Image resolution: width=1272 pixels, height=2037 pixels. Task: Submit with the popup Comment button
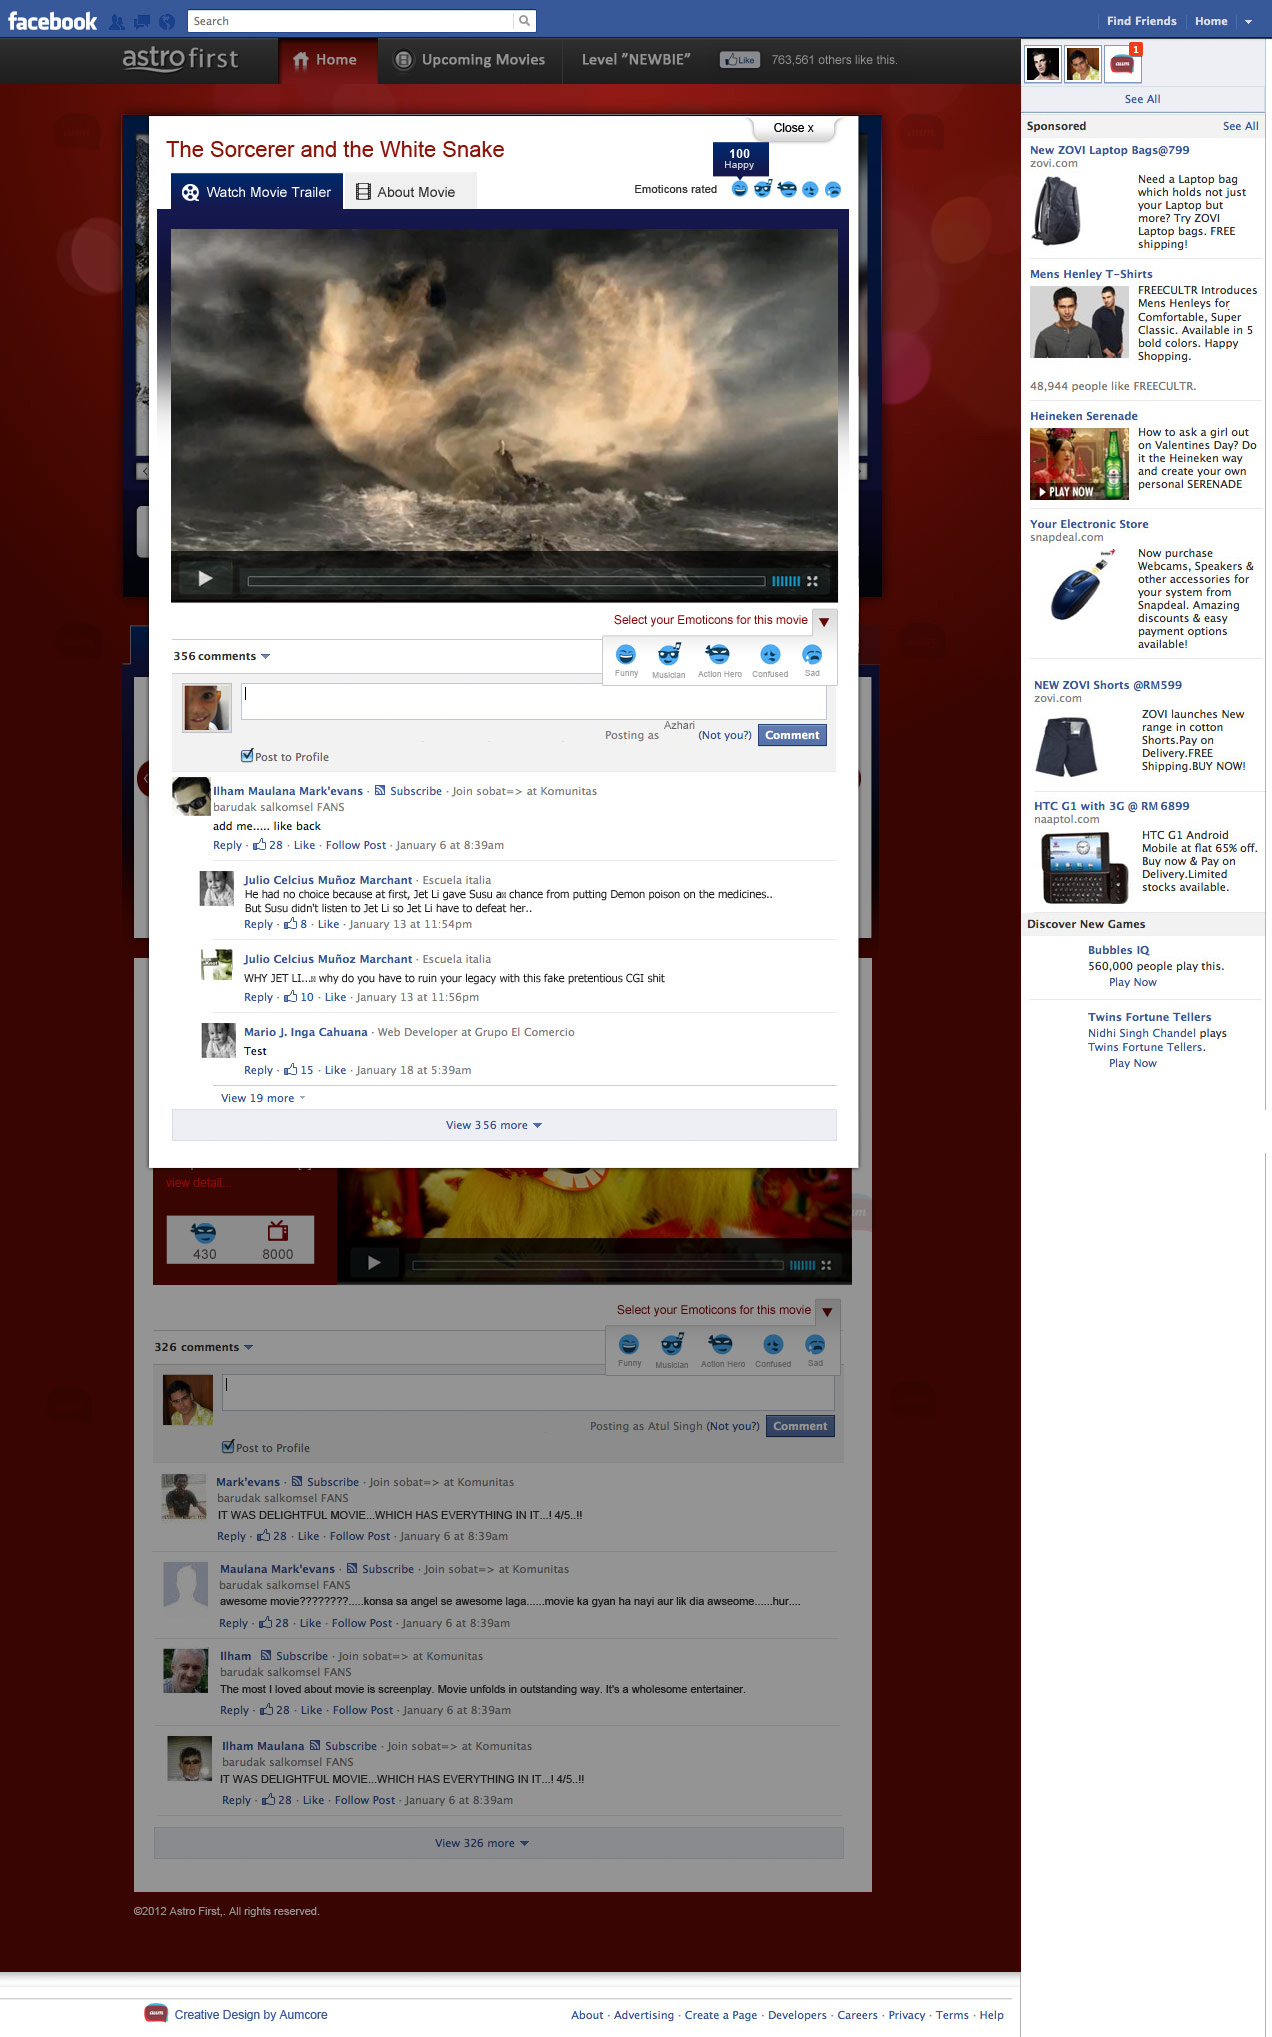792,735
